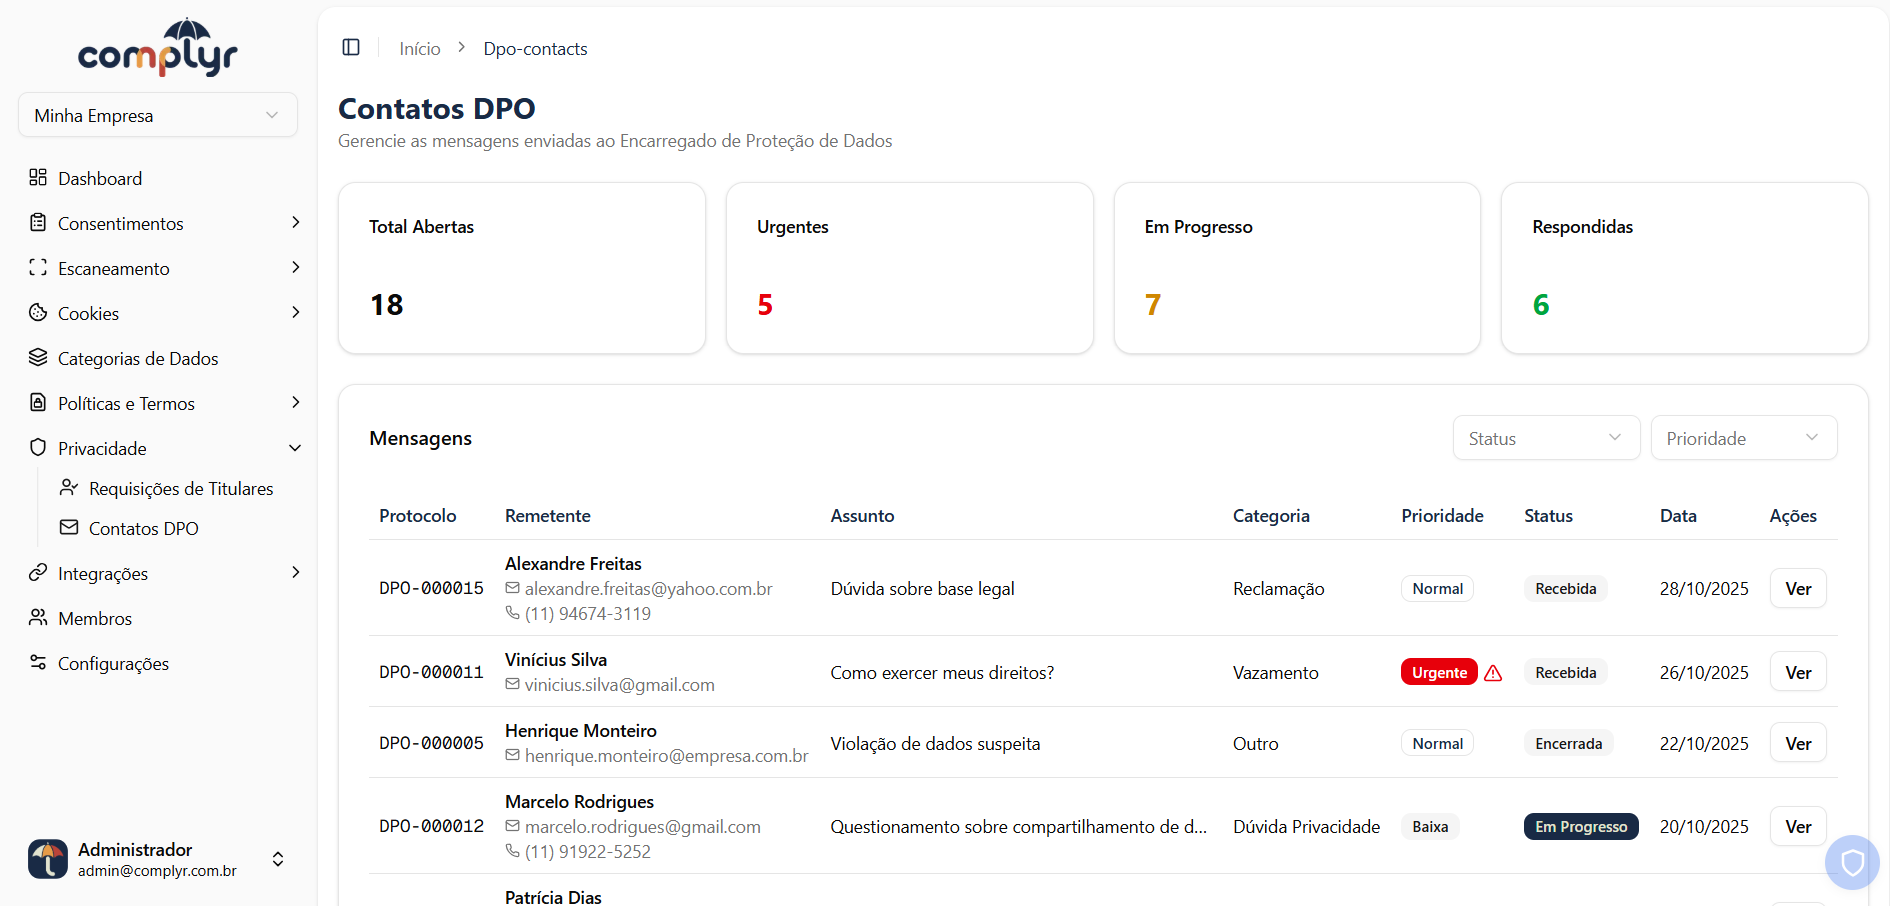Viewport: 1890px width, 906px height.
Task: Toggle the sidebar with the panel collapse icon
Action: pos(350,47)
